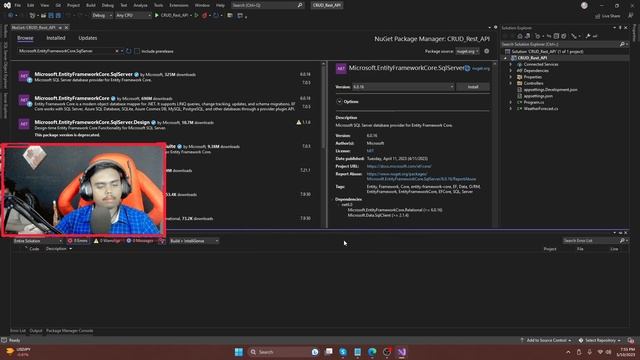The height and width of the screenshot is (360, 640).
Task: Click Collapse All icon in Solution Explorer toolbar
Action: click(556, 36)
